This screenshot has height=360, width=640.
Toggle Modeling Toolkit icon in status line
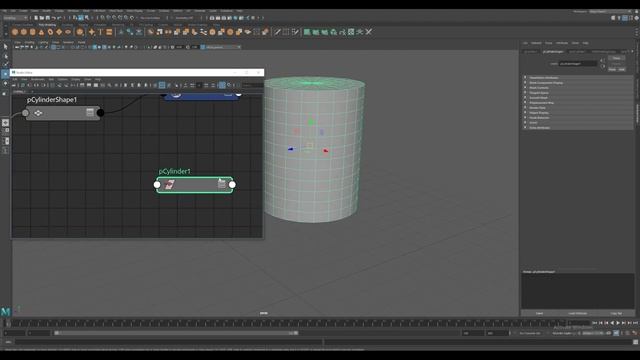click(613, 18)
